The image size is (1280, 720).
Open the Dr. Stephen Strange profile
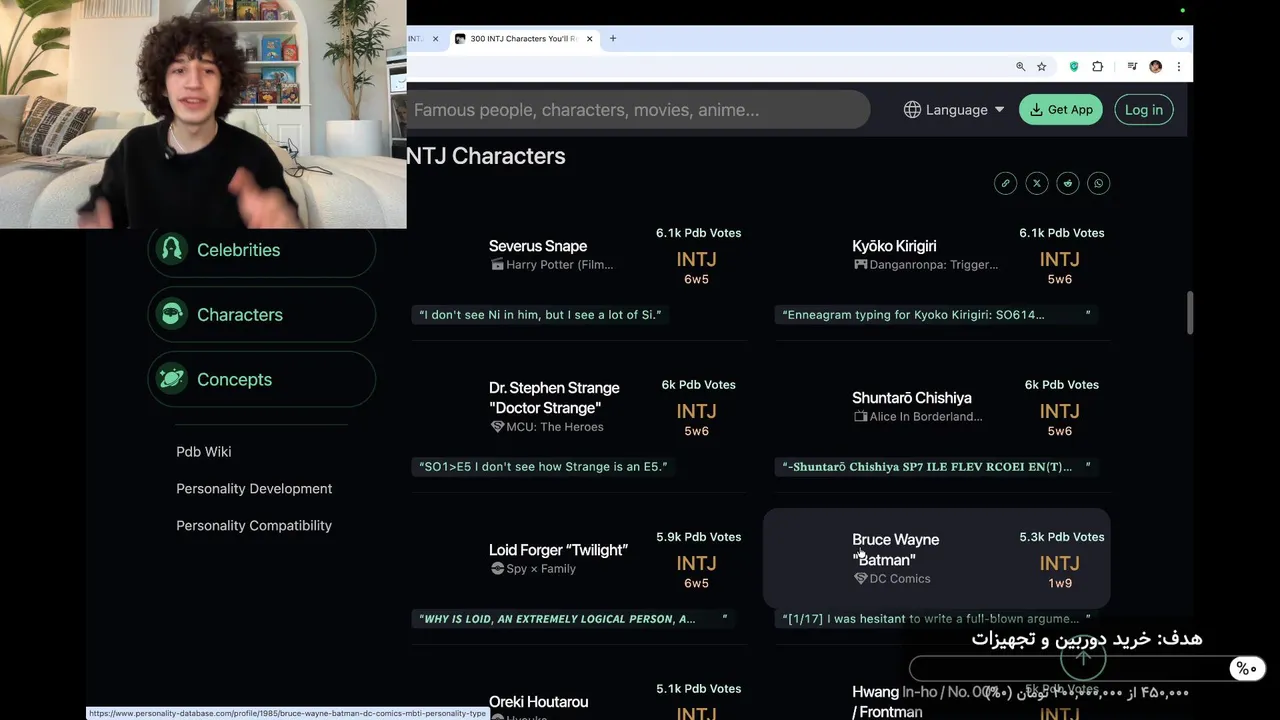coord(554,398)
